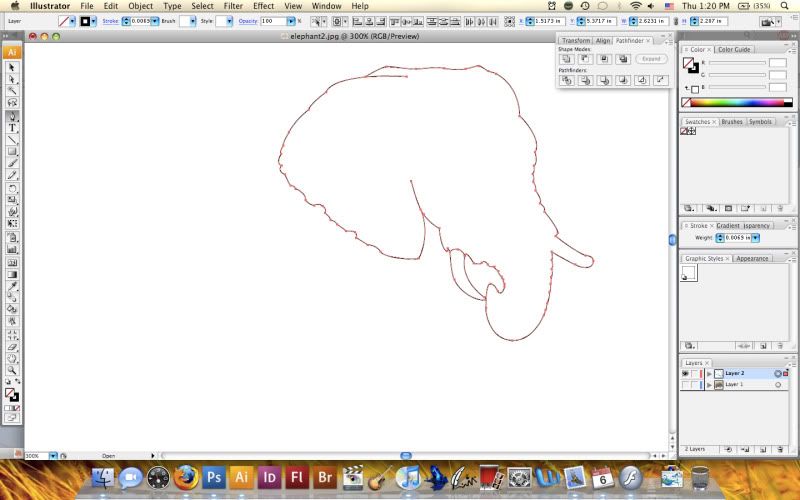Screen dimensions: 800x500
Task: Pick the Magic Wand tool
Action: pyautogui.click(x=12, y=91)
